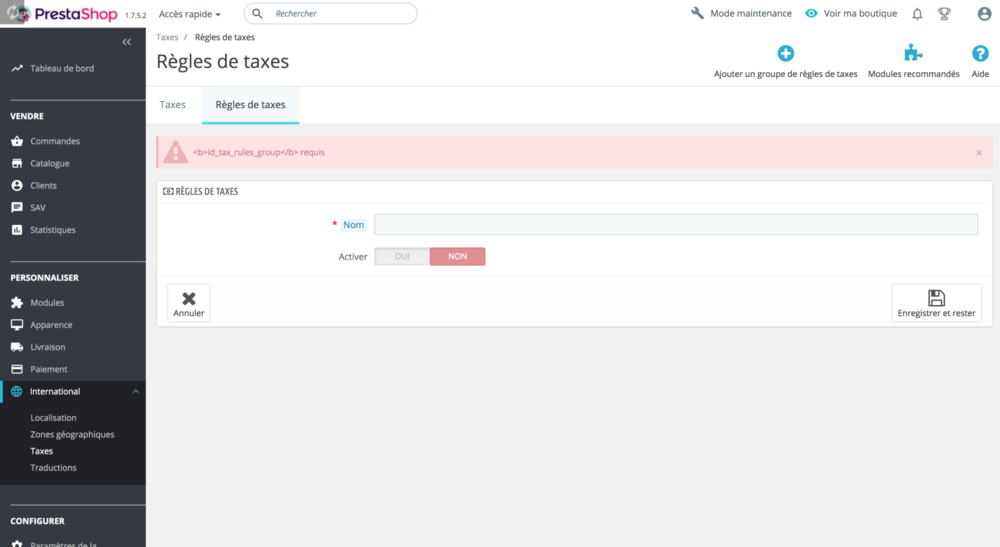Open Clients in the sidebar
1000x547 pixels.
(x=43, y=186)
